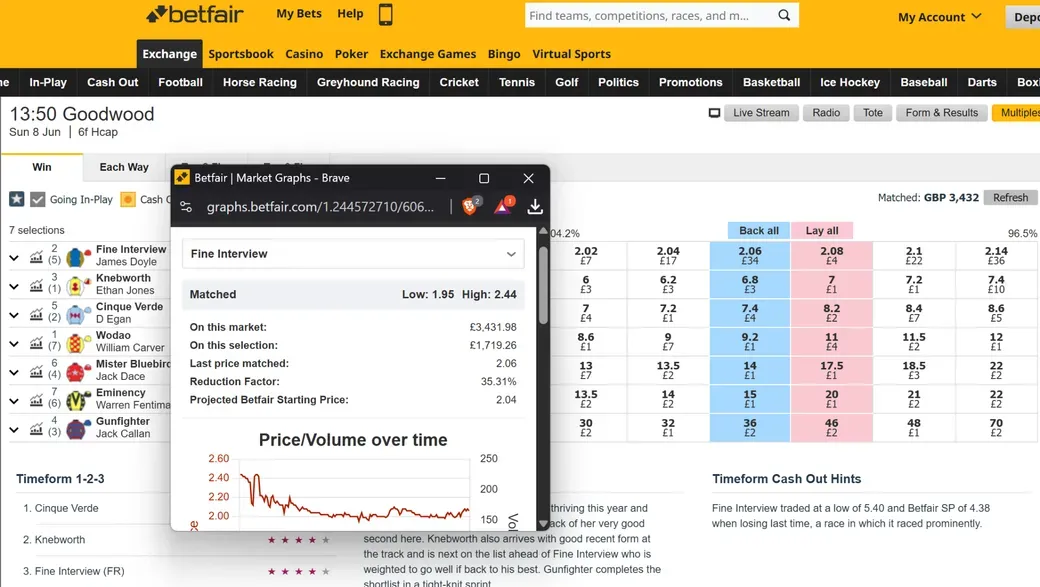Image resolution: width=1040 pixels, height=587 pixels.
Task: Select Fine Interview back price 2.06
Action: click(x=750, y=255)
